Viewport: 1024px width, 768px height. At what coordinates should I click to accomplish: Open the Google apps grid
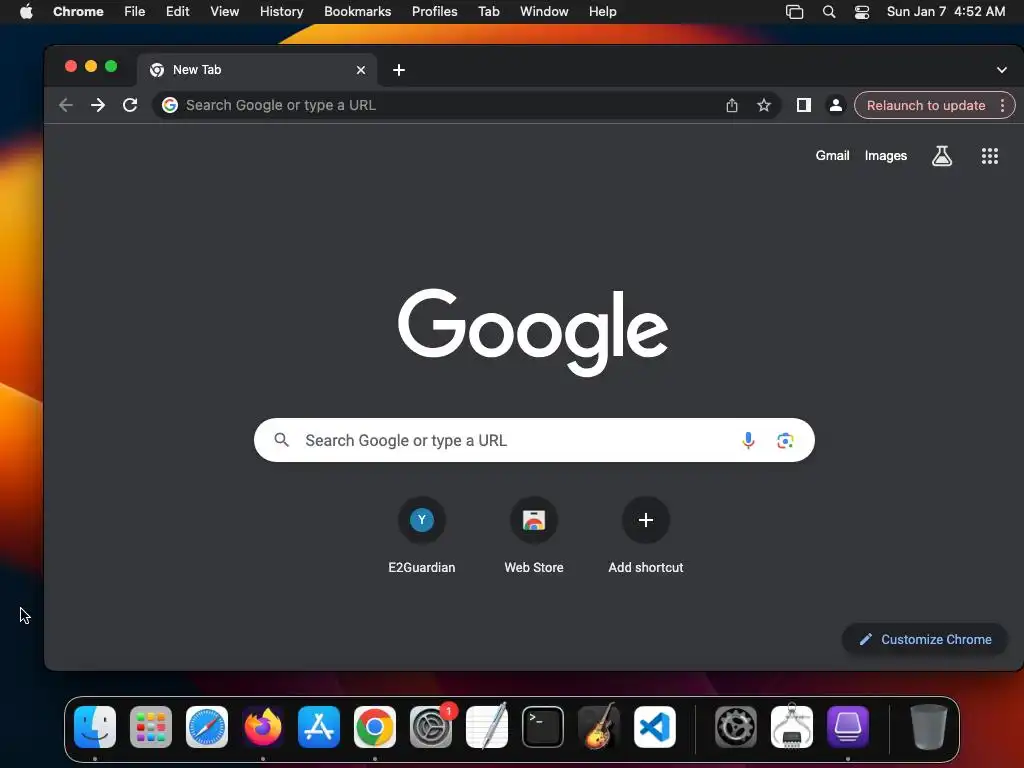coord(989,155)
